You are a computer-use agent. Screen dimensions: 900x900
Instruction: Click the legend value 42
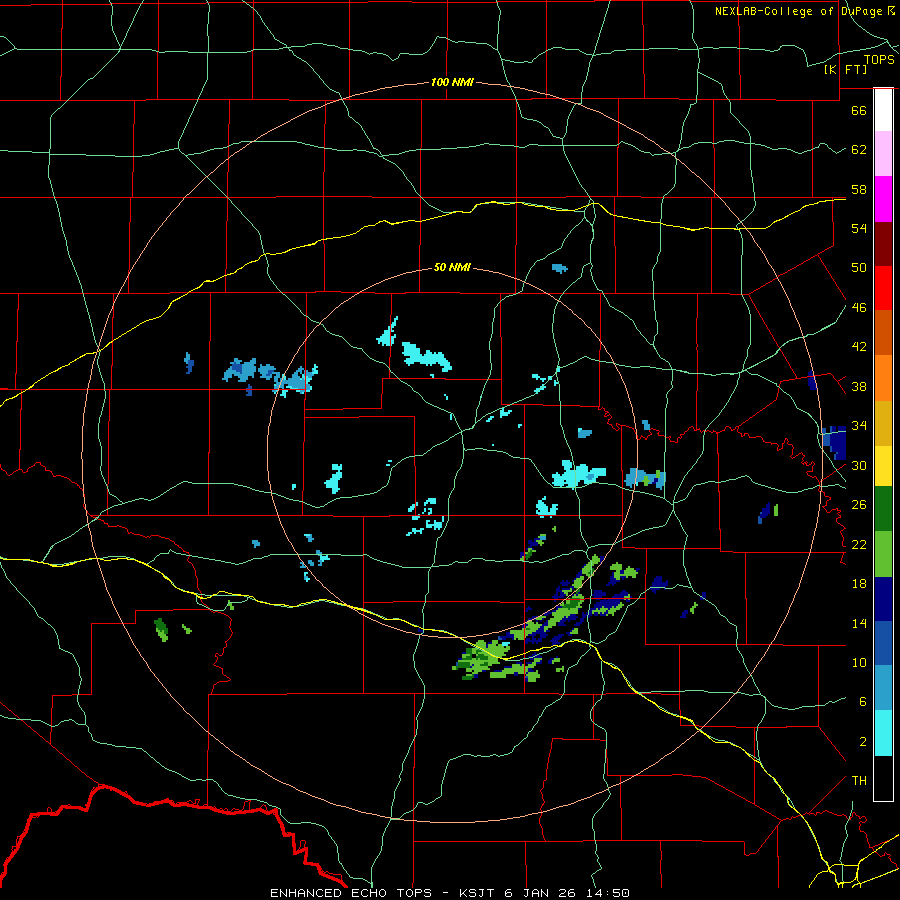859,347
